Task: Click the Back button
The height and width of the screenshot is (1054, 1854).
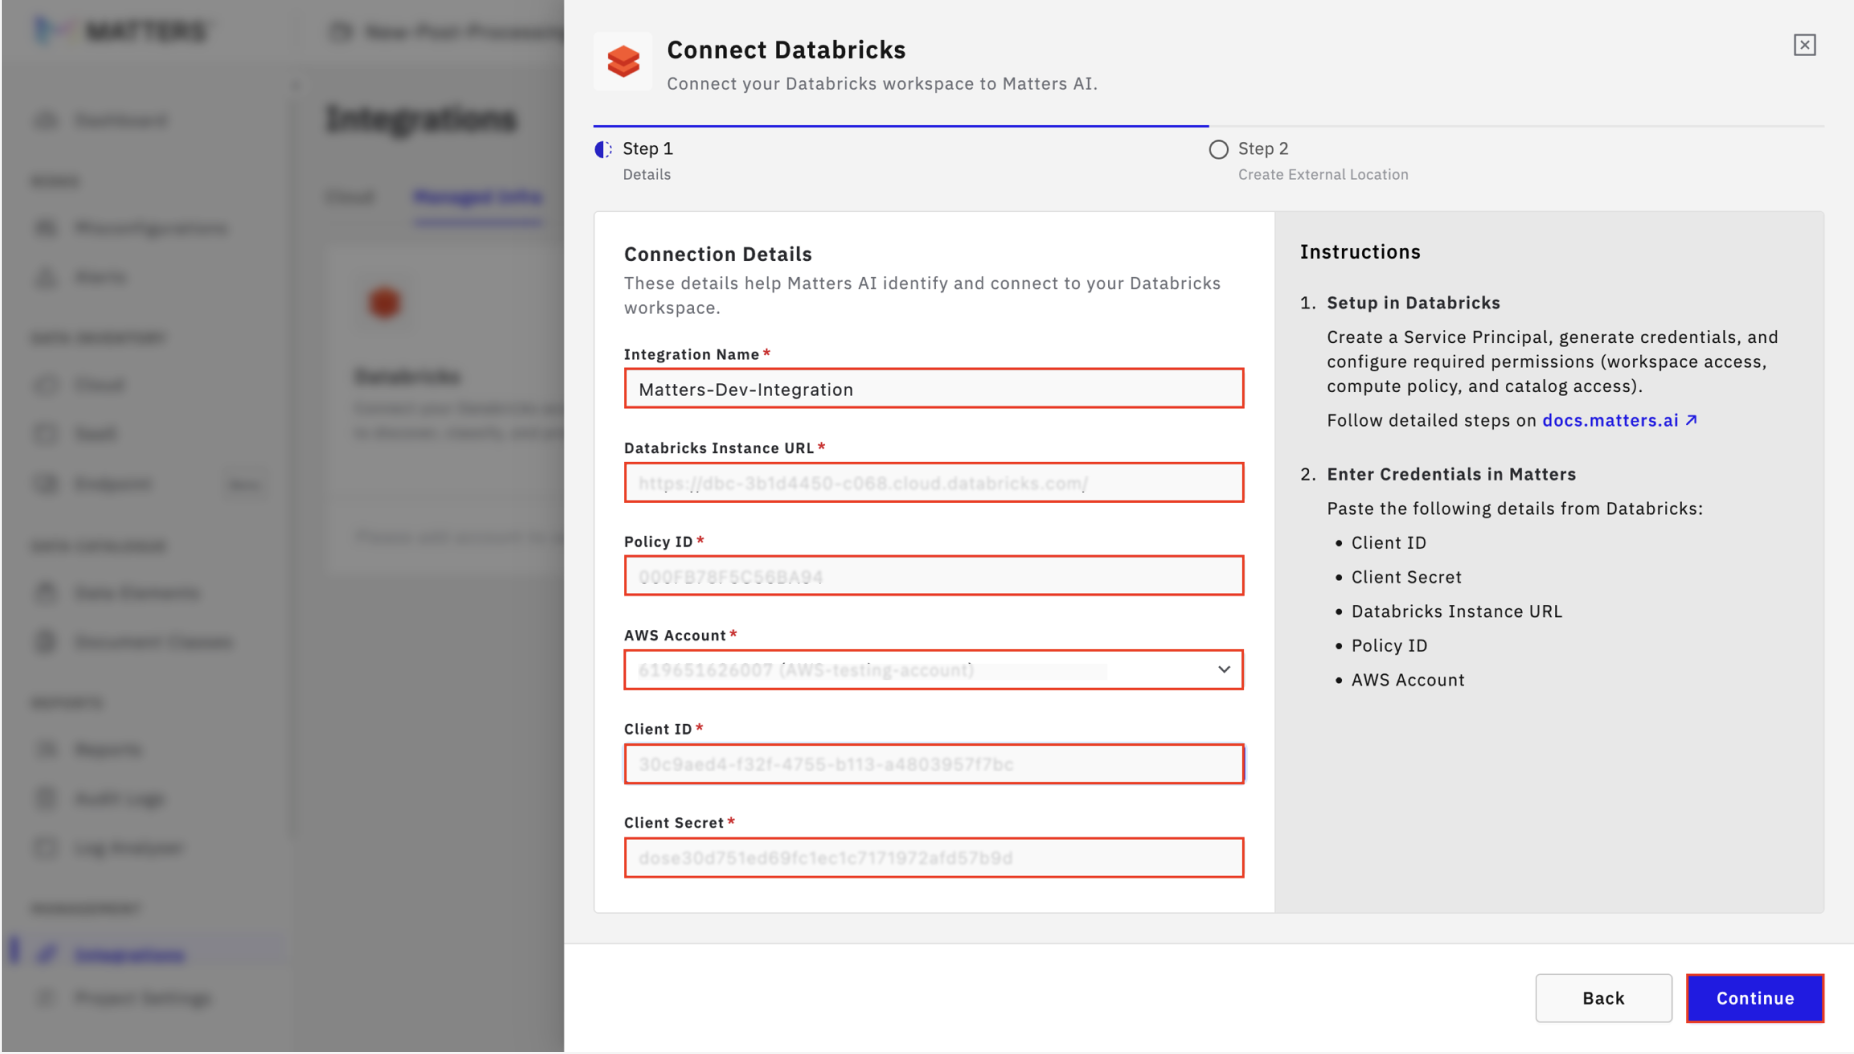Action: [1603, 998]
